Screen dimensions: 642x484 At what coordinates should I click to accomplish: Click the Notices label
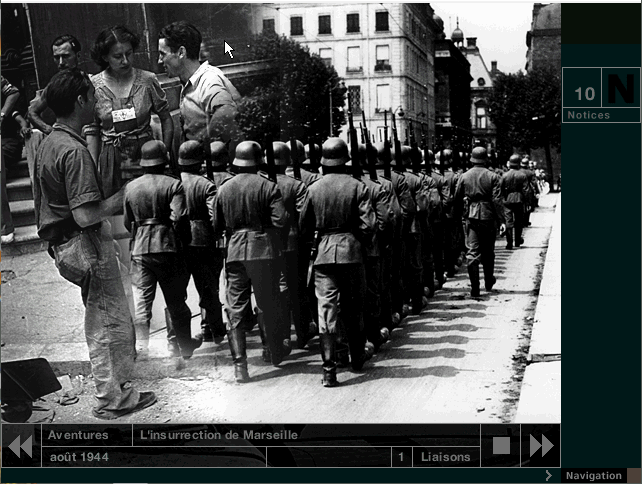[x=588, y=115]
